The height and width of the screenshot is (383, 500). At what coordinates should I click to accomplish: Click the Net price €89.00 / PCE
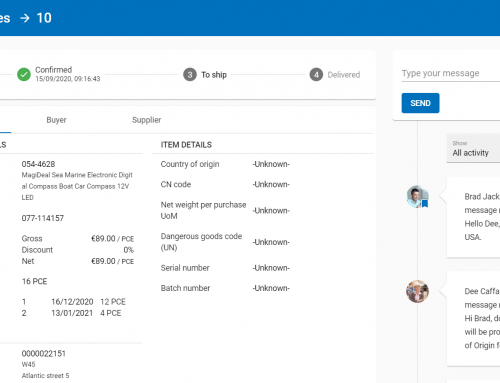coord(112,261)
